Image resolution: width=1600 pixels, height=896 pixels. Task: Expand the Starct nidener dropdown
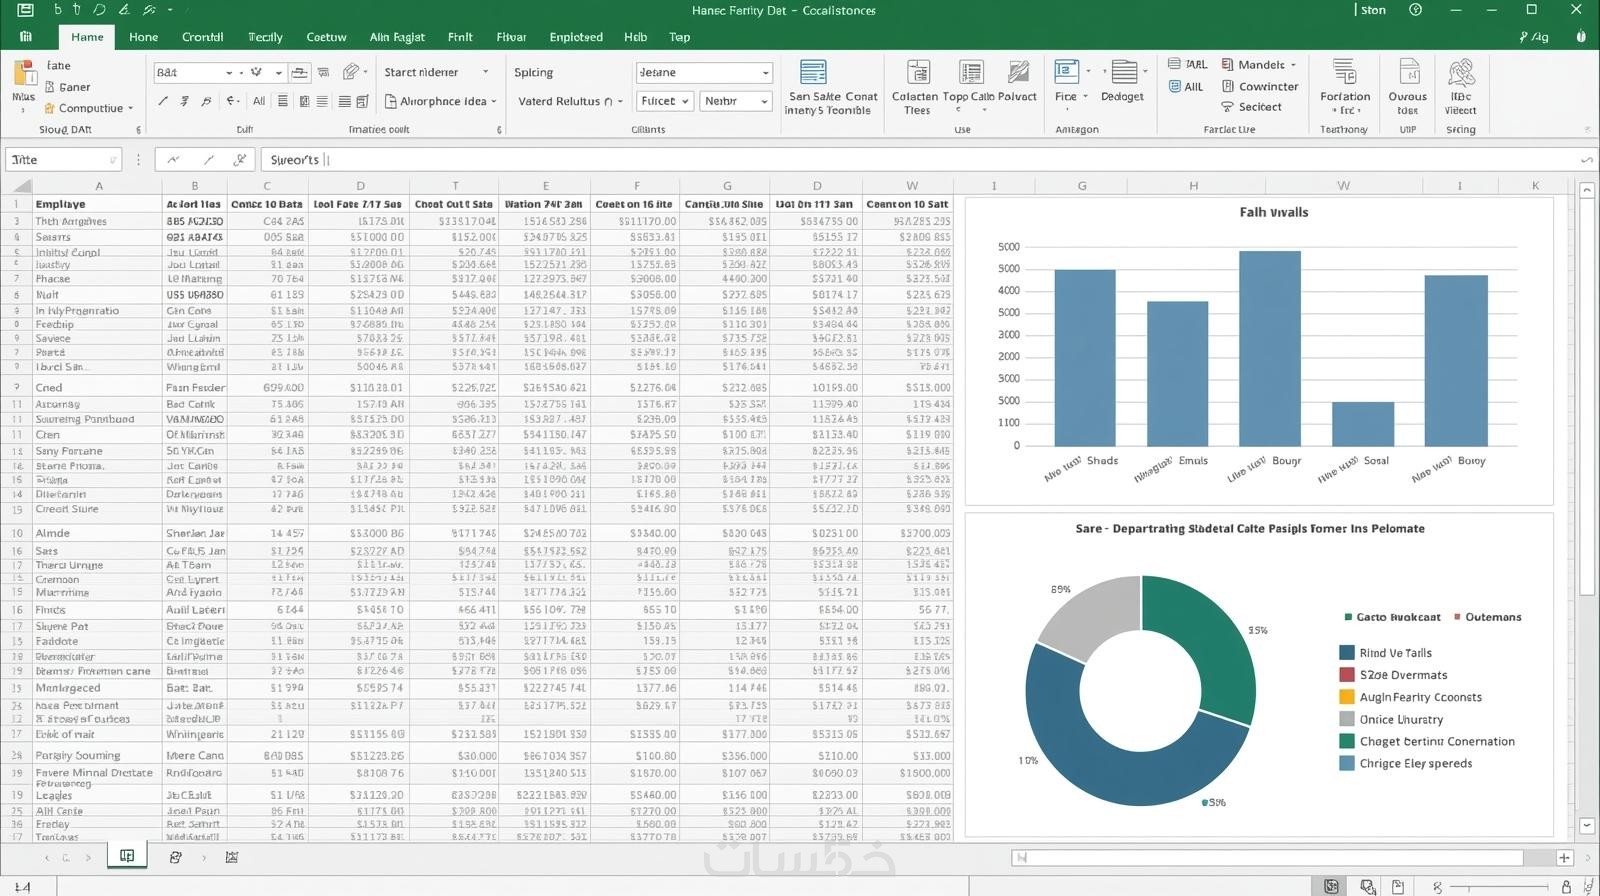click(x=486, y=72)
